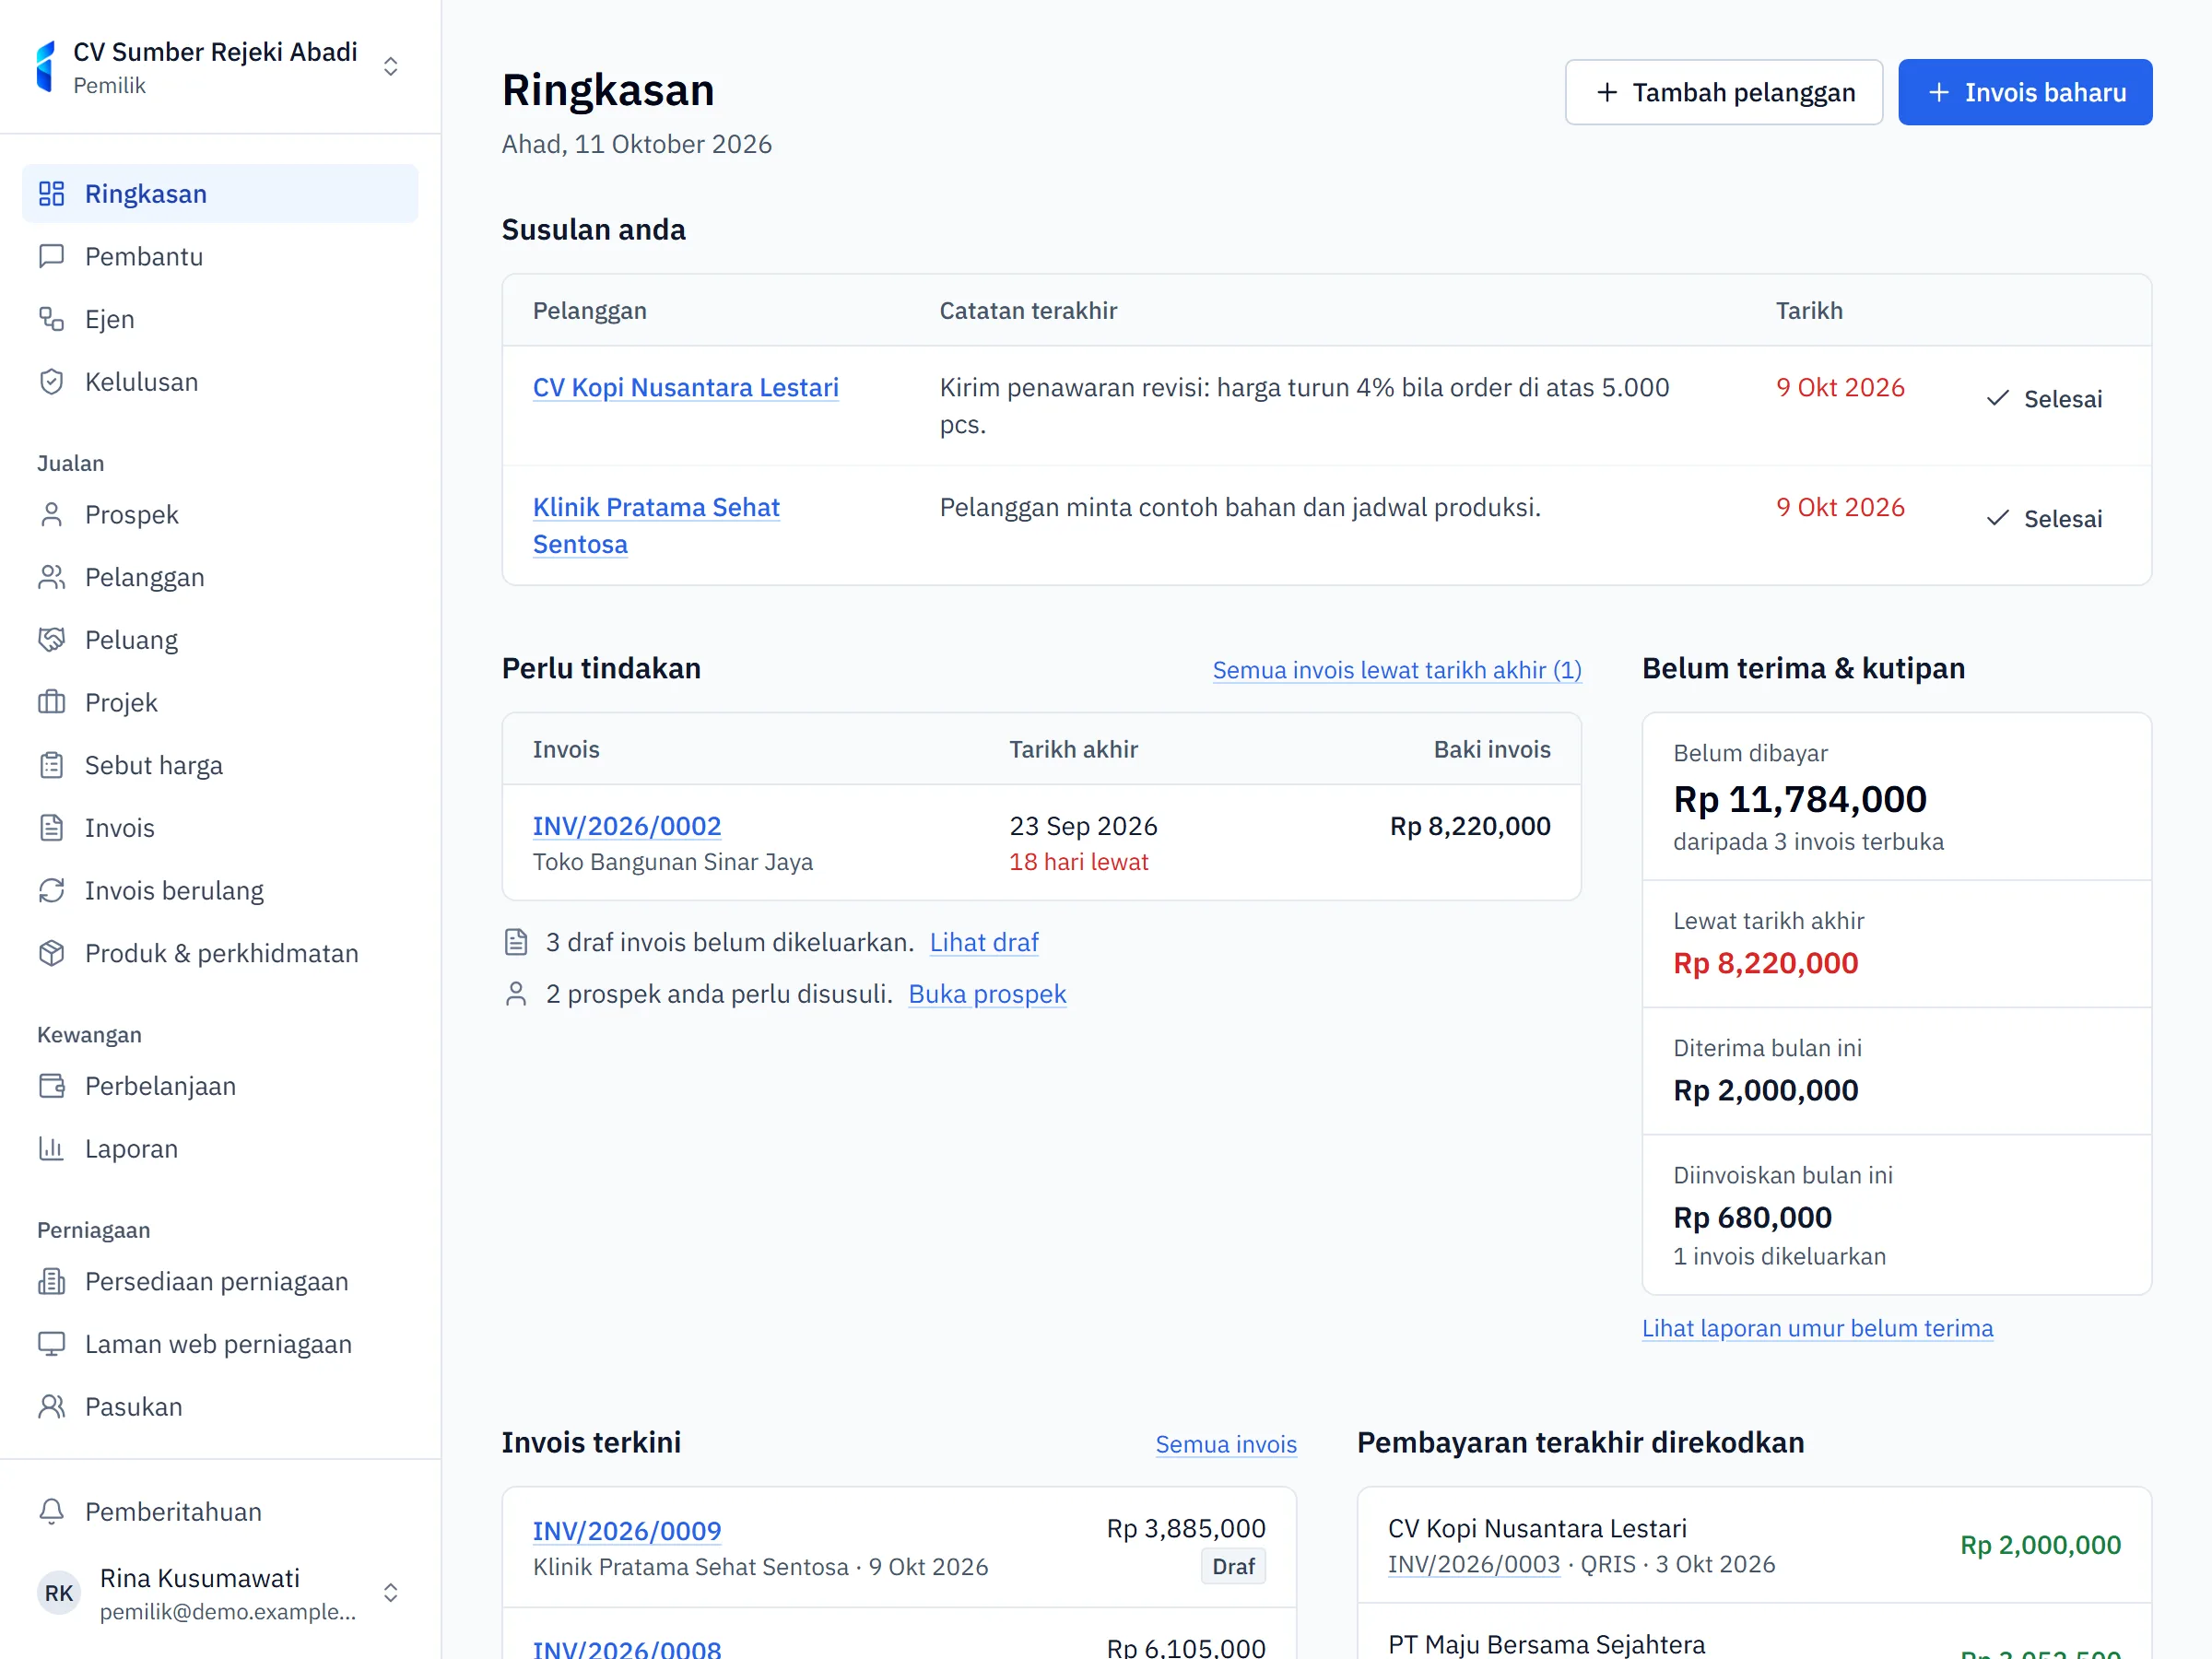Open Semua invois lewat tarikh akhir link
Viewport: 2212px width, 1659px height.
[1397, 670]
